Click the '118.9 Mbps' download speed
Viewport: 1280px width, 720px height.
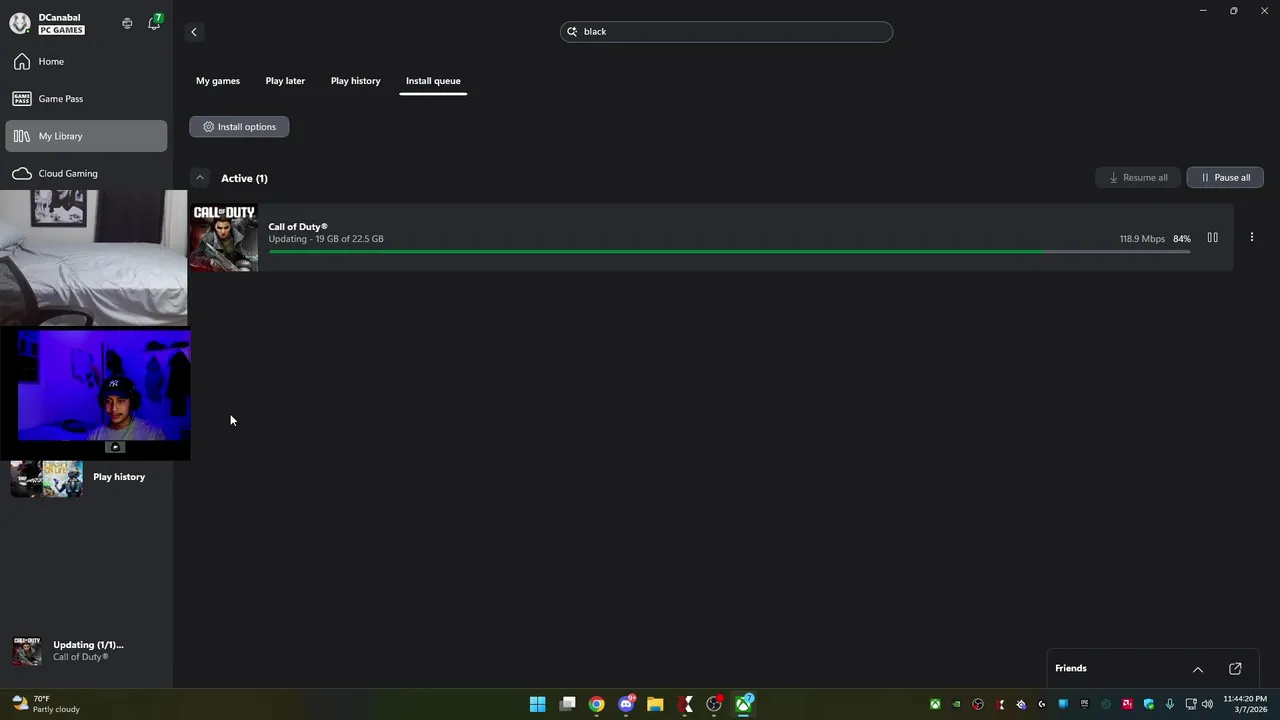point(1142,239)
